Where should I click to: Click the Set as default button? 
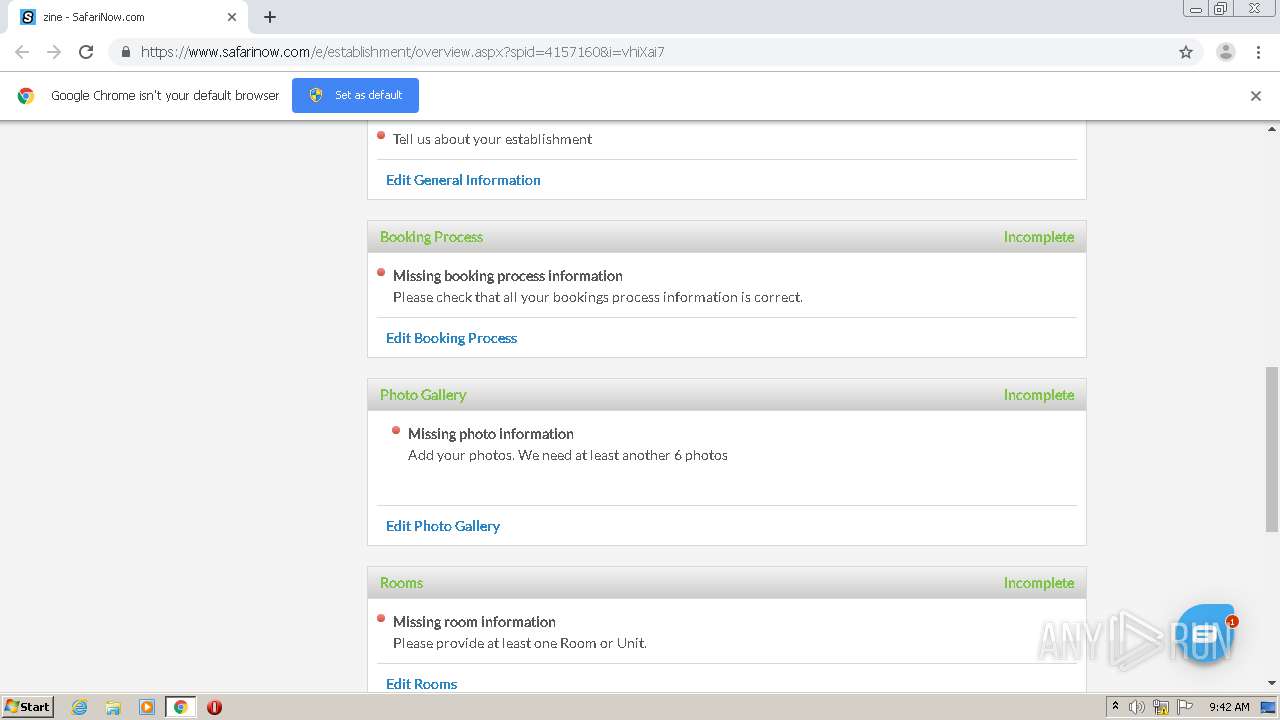[x=355, y=95]
